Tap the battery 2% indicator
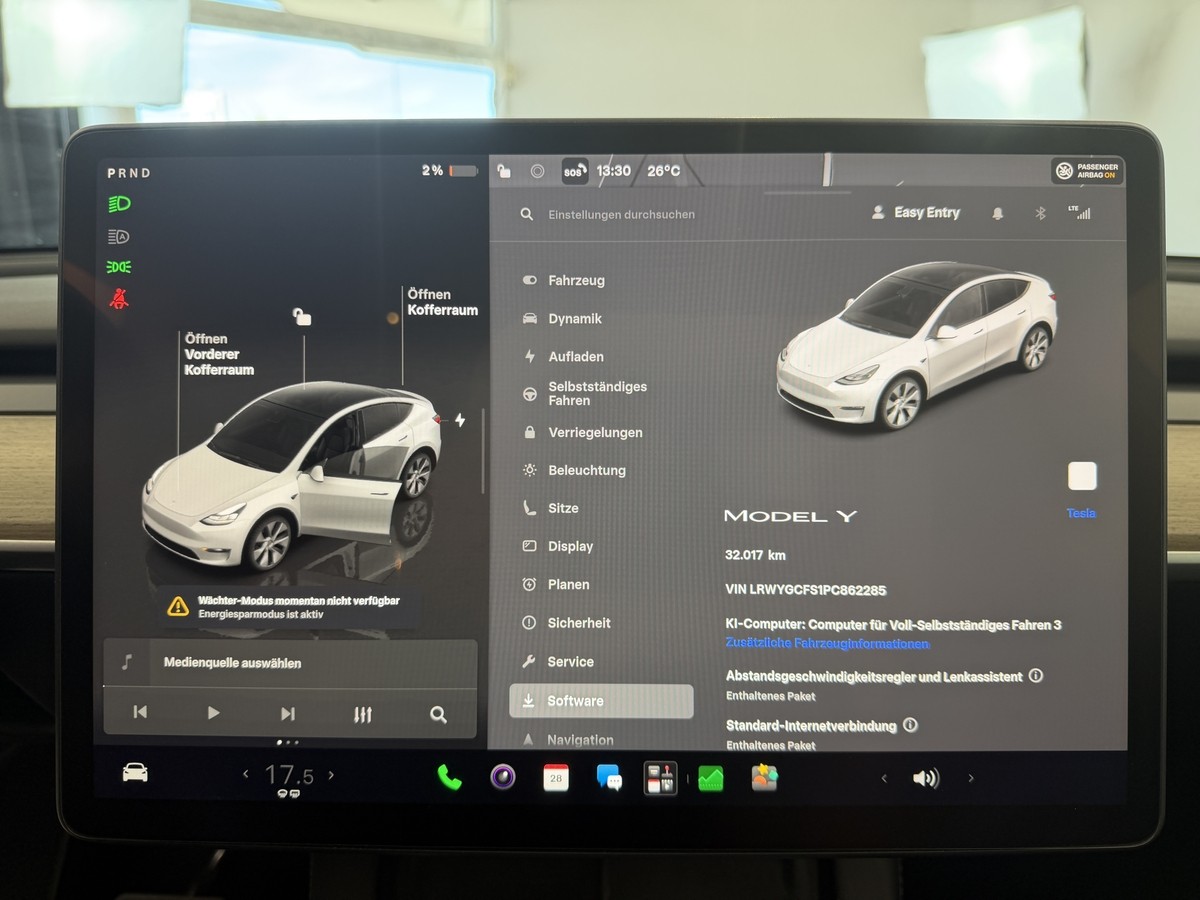The image size is (1200, 900). point(449,171)
